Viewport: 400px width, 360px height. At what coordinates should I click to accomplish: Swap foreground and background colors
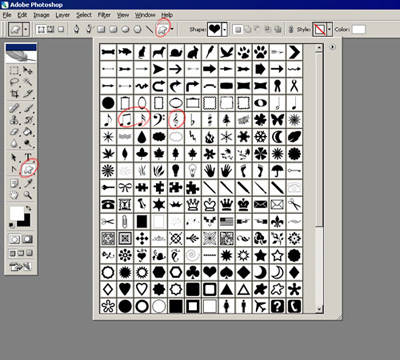point(29,208)
